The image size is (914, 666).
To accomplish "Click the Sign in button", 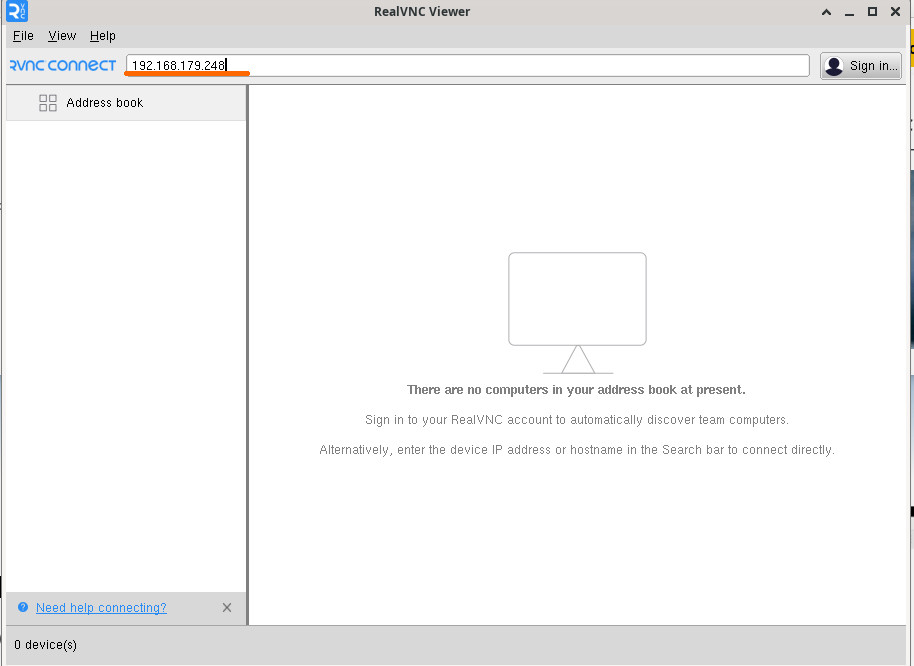I will [860, 66].
